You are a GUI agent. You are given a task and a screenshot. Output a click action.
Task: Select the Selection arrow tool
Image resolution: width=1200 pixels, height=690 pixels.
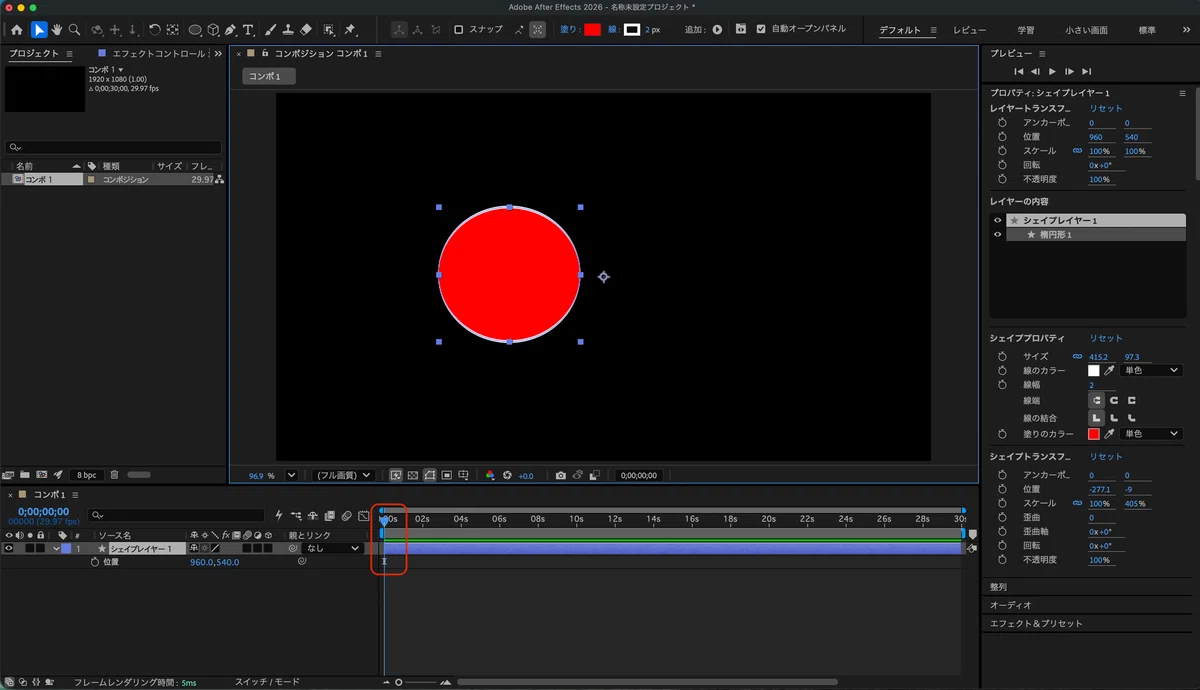click(x=38, y=30)
